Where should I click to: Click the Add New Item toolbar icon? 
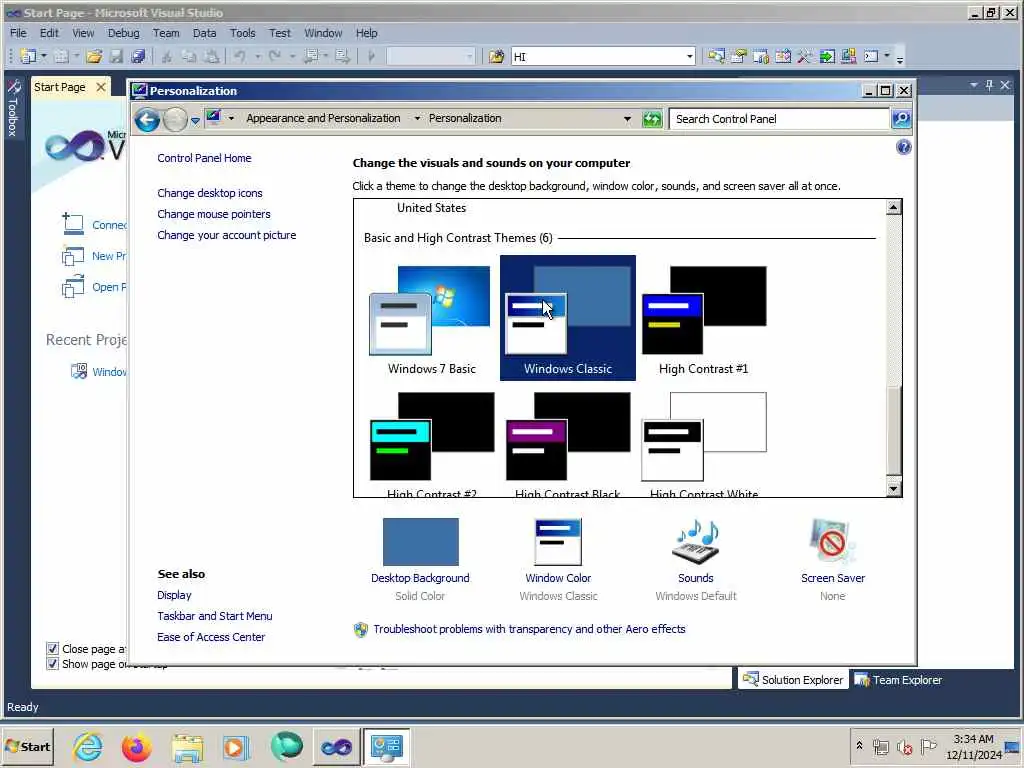coord(61,56)
